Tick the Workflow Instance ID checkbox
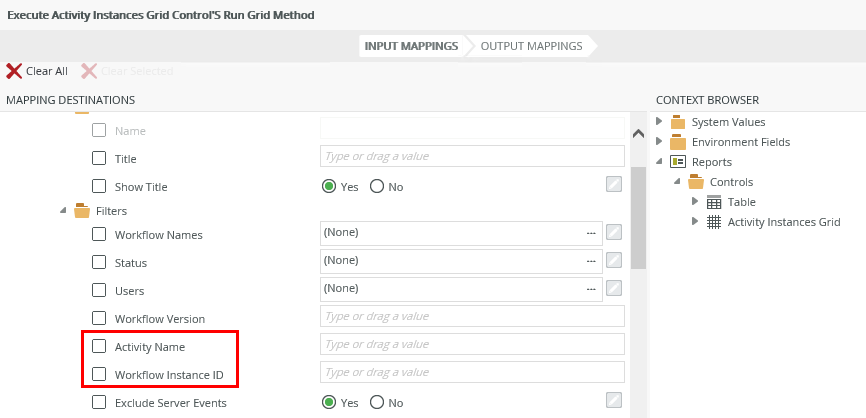 coord(99,375)
